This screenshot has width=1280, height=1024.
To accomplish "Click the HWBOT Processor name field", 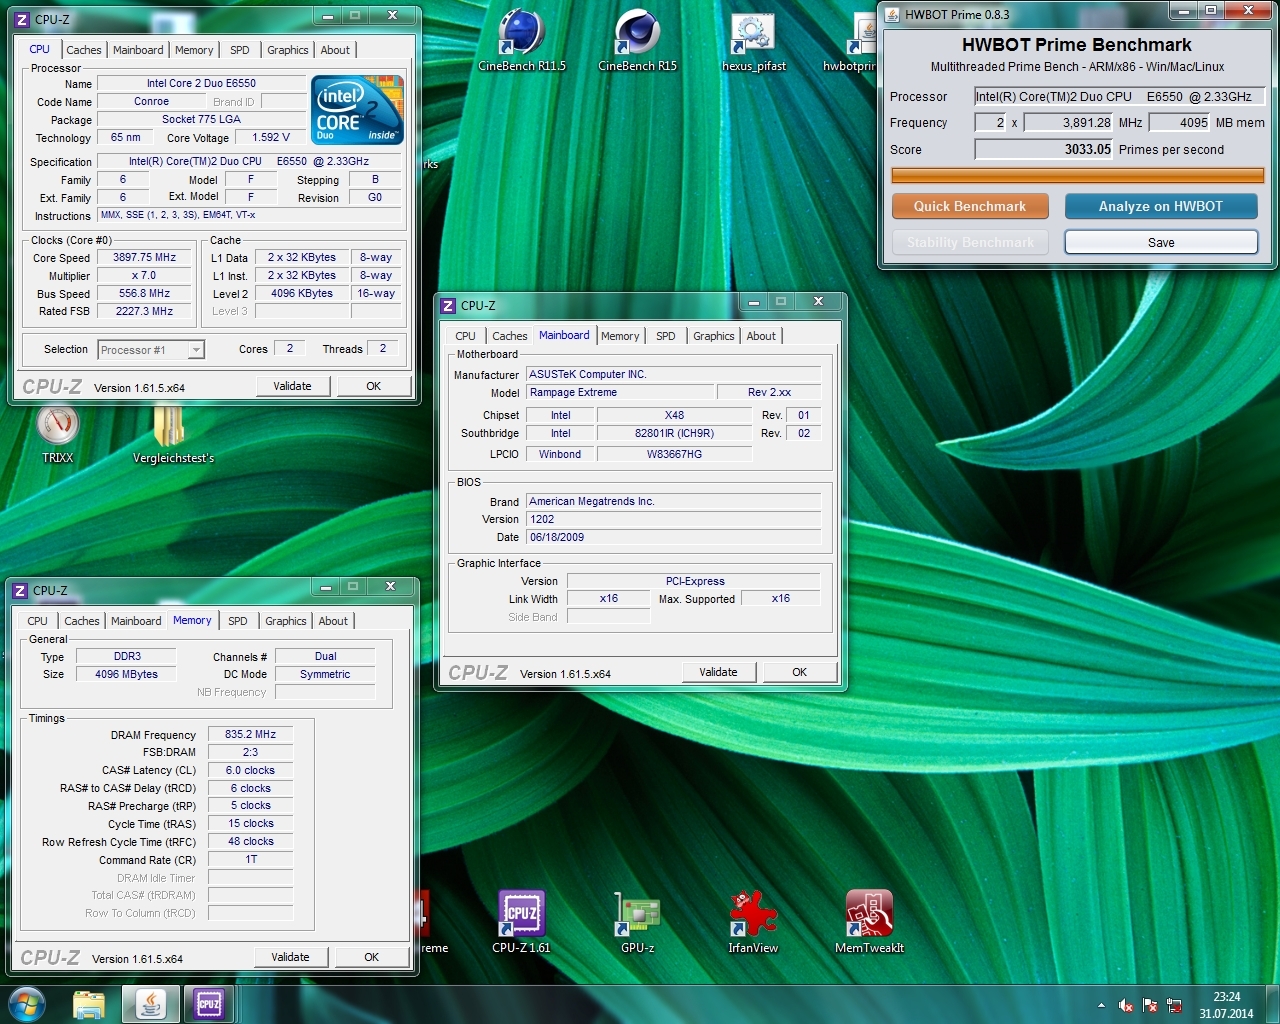I will [x=1120, y=97].
